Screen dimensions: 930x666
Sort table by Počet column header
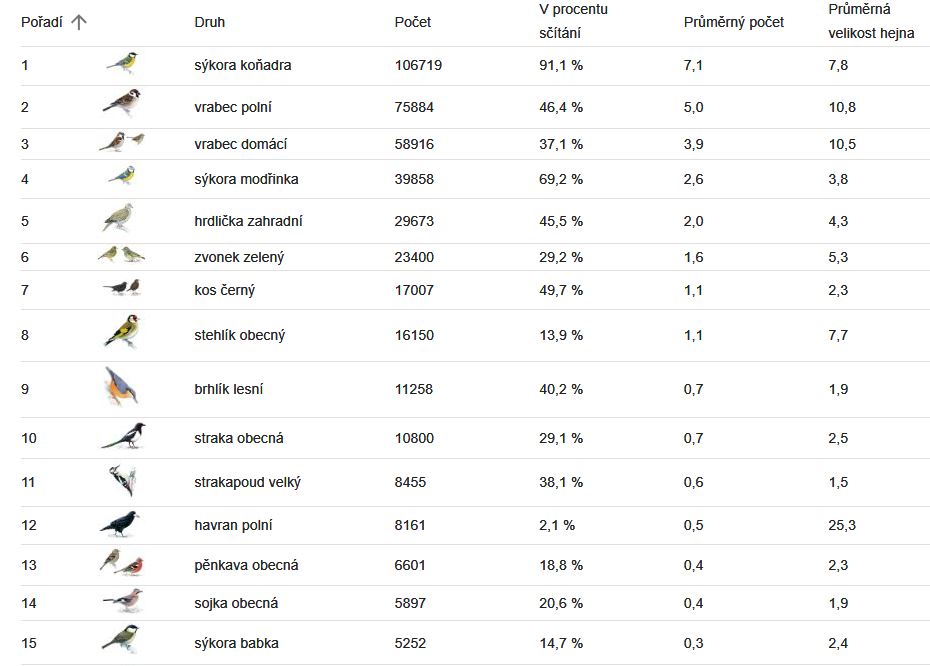point(413,22)
